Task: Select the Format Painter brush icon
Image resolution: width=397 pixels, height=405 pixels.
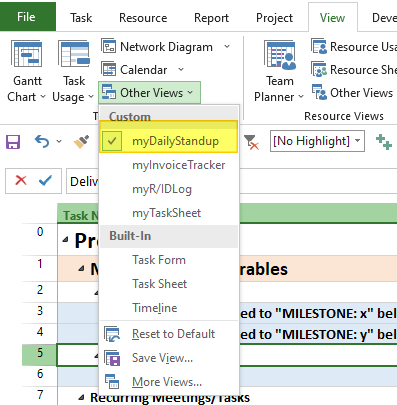Action: (81, 142)
